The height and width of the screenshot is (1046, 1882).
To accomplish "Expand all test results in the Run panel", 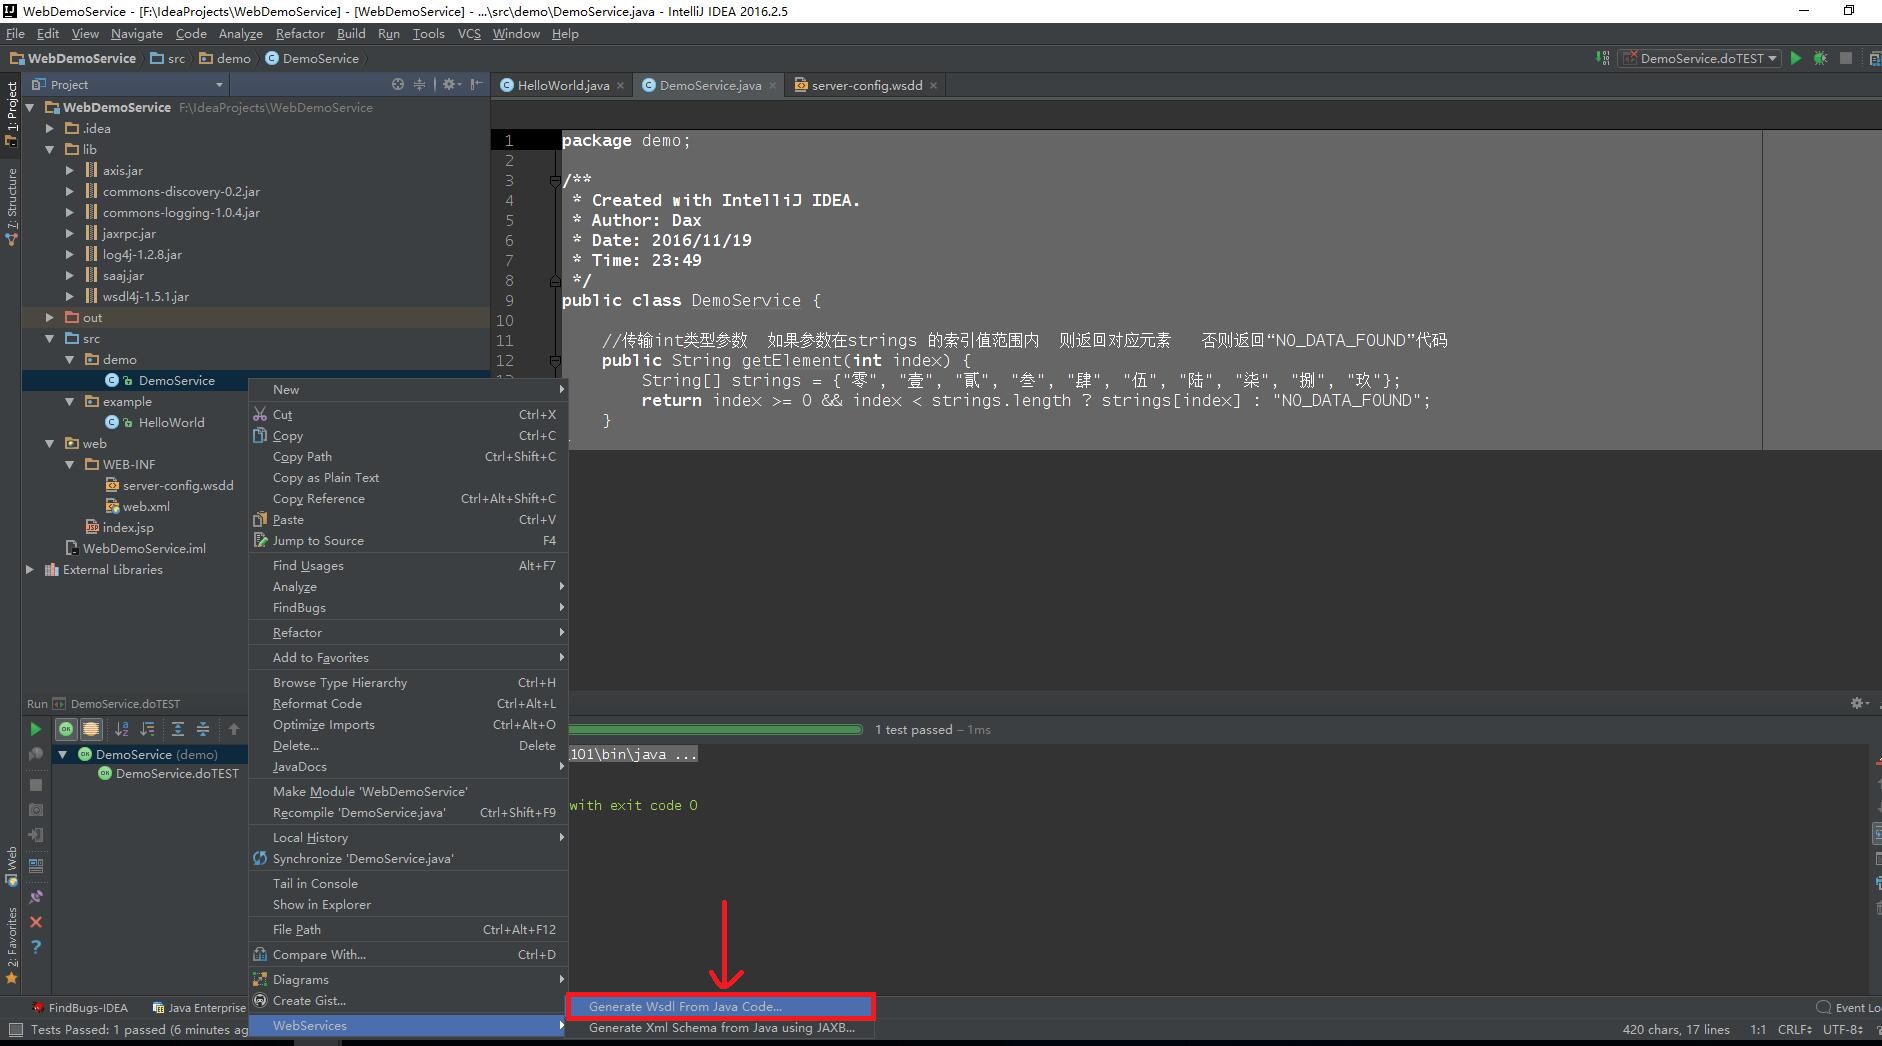I will (x=178, y=729).
